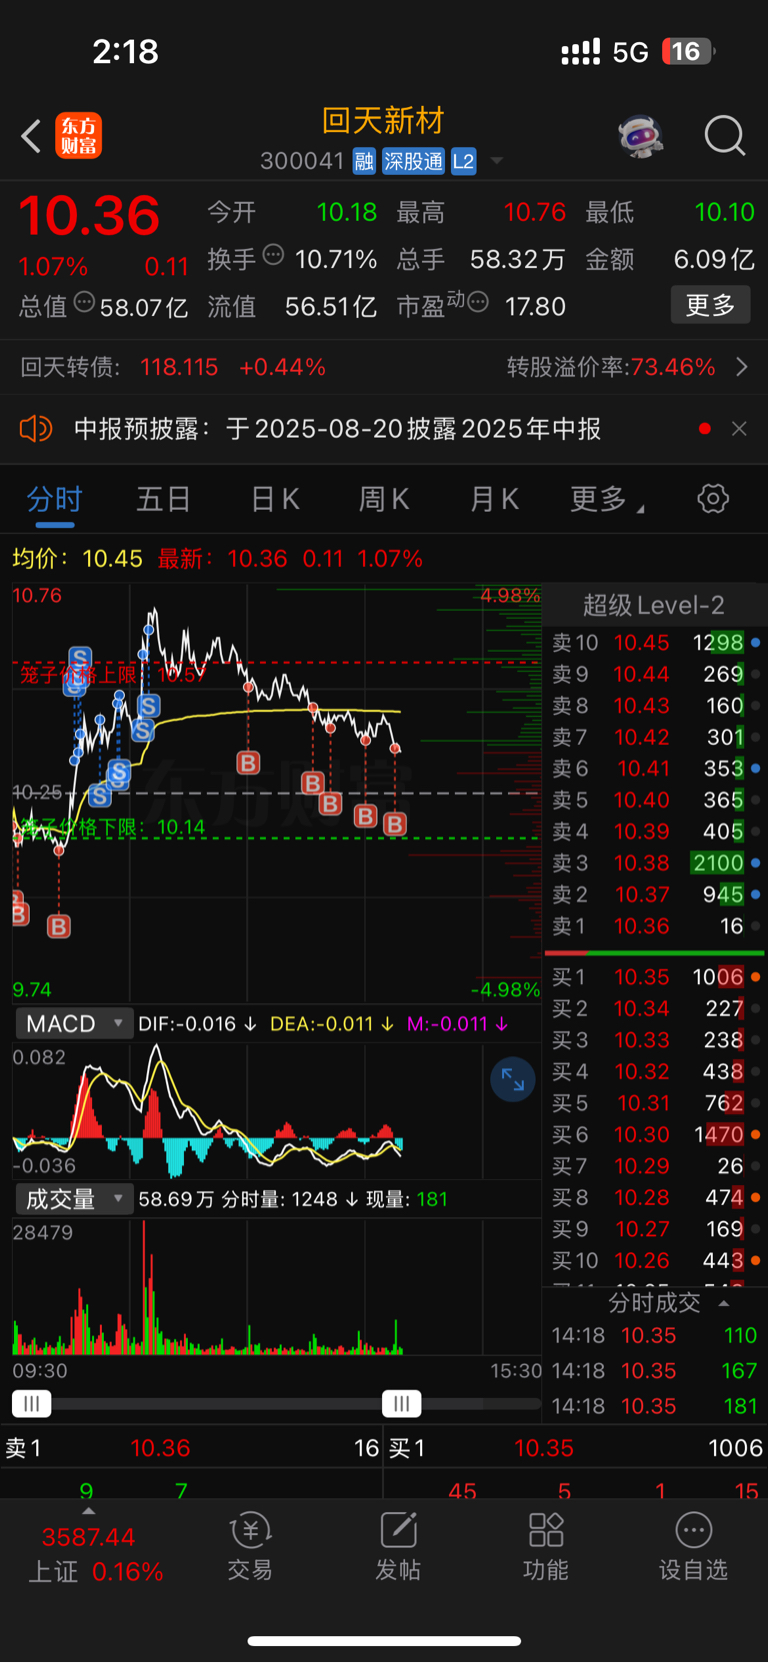
Task: Switch to 周K tab
Action: pos(384,499)
